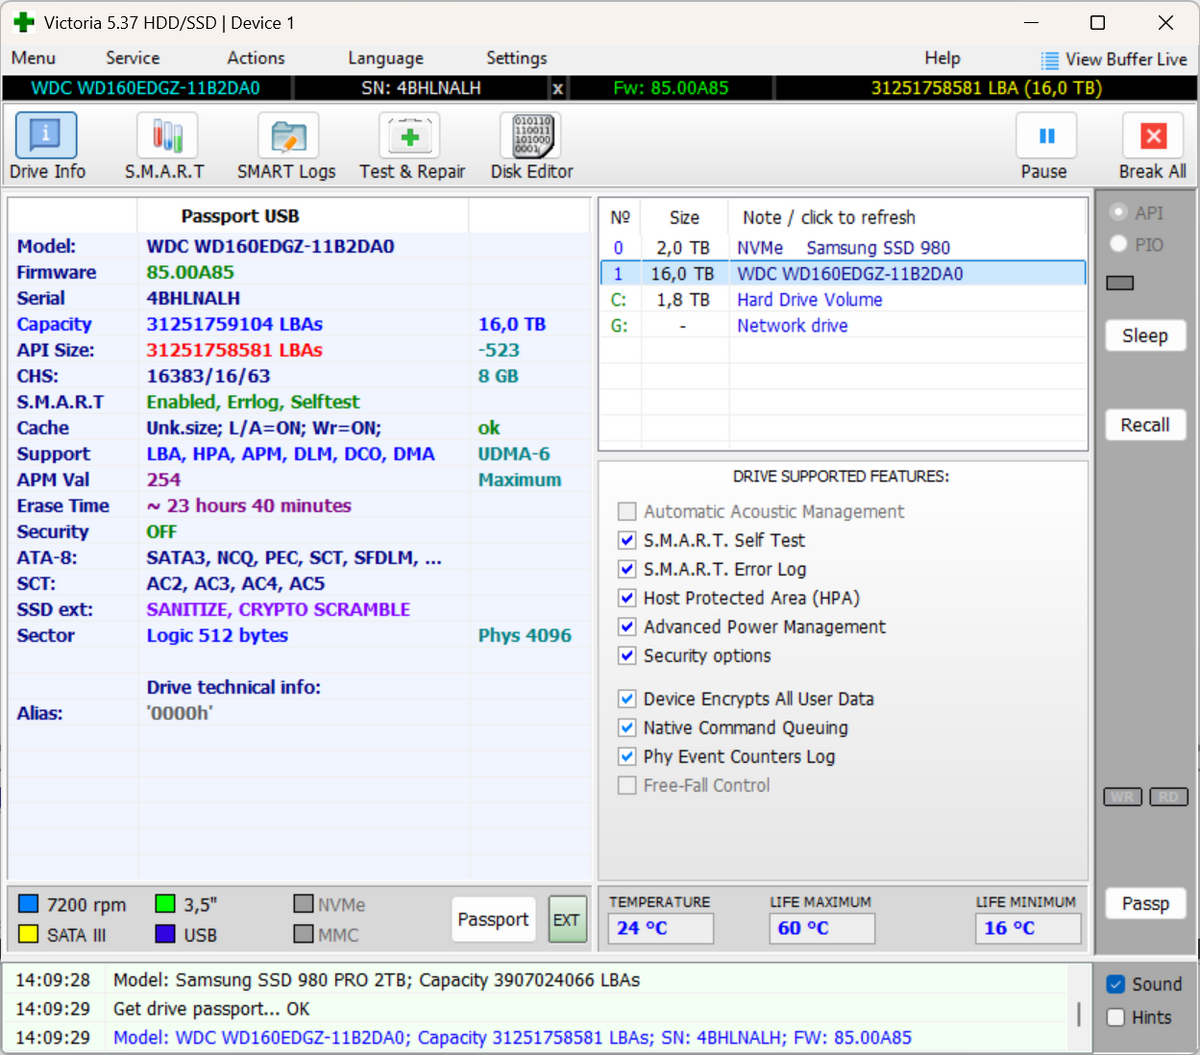Select drive 0 Samsung SSD 980 row

tap(843, 248)
